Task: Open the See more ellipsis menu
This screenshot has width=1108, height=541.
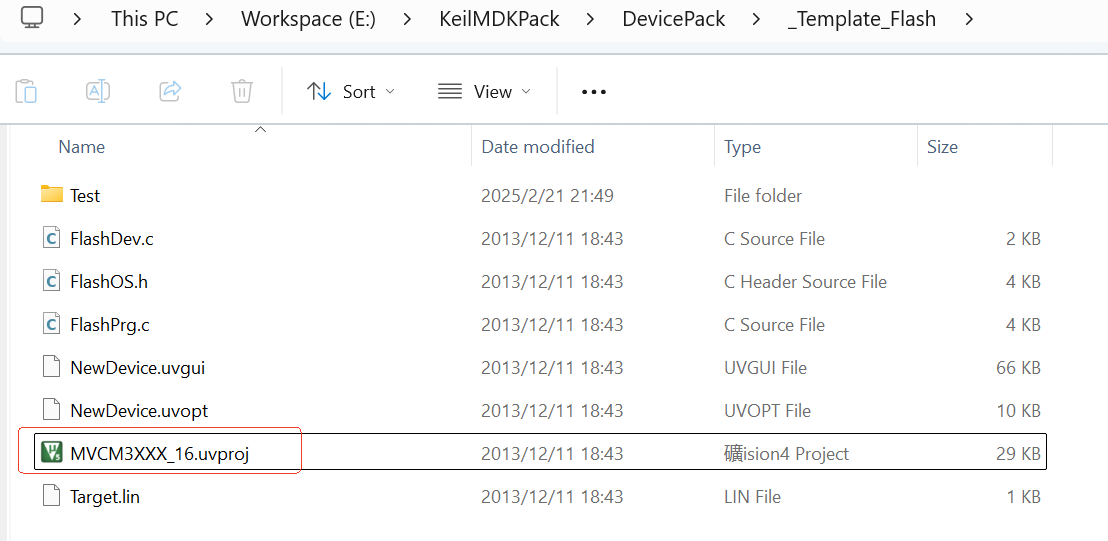Action: click(x=594, y=91)
